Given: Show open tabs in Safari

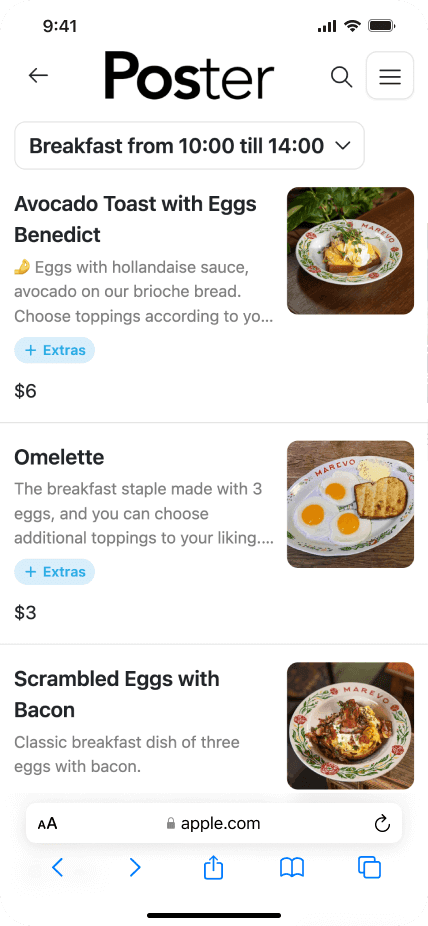Looking at the screenshot, I should pyautogui.click(x=370, y=868).
